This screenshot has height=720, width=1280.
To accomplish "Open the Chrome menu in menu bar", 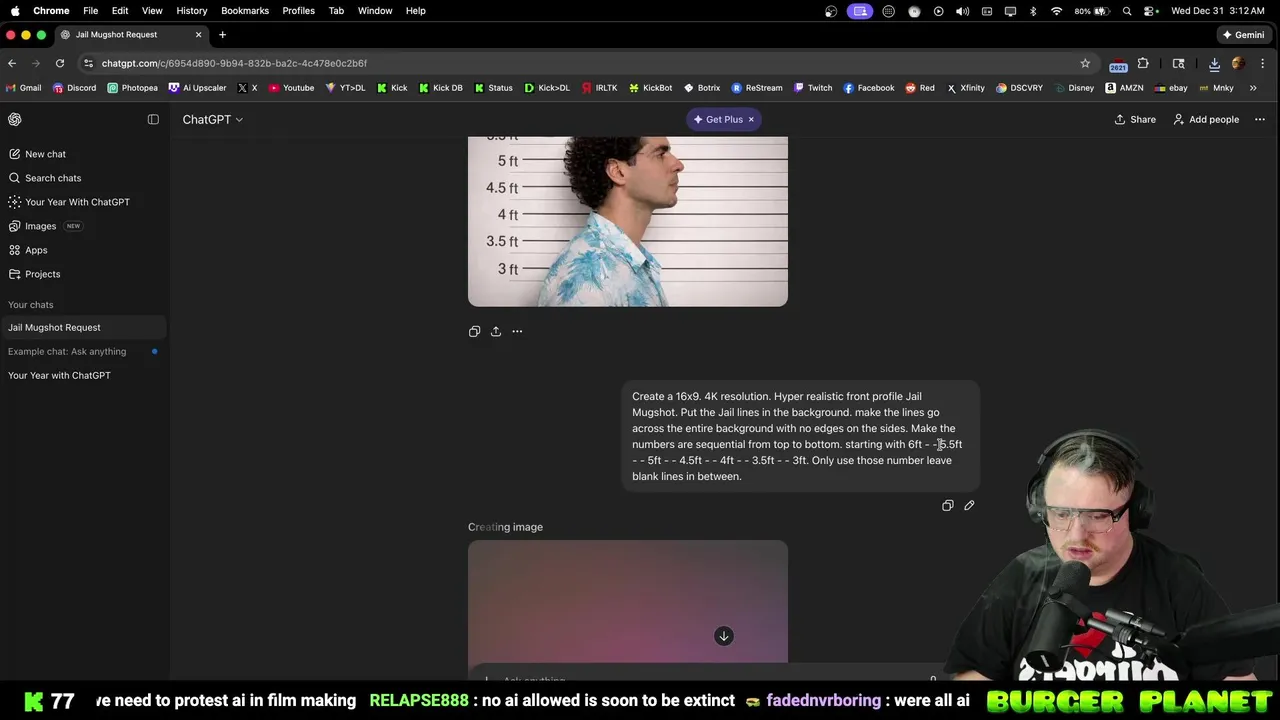I will [51, 11].
